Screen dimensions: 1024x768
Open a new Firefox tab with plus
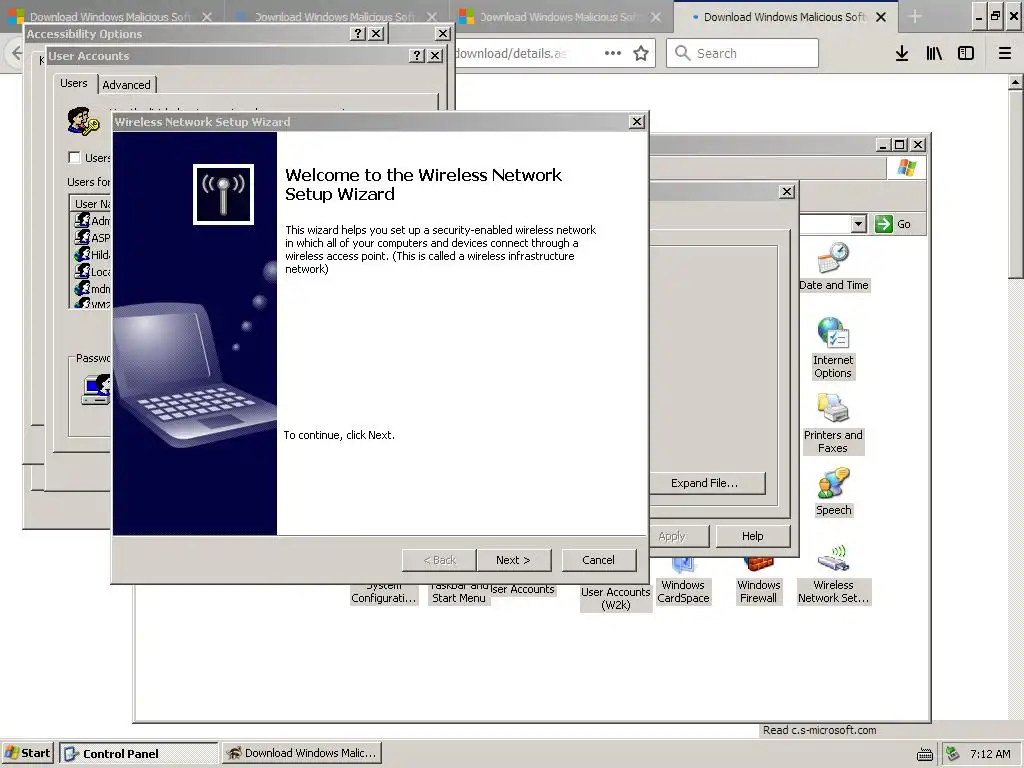click(x=915, y=17)
